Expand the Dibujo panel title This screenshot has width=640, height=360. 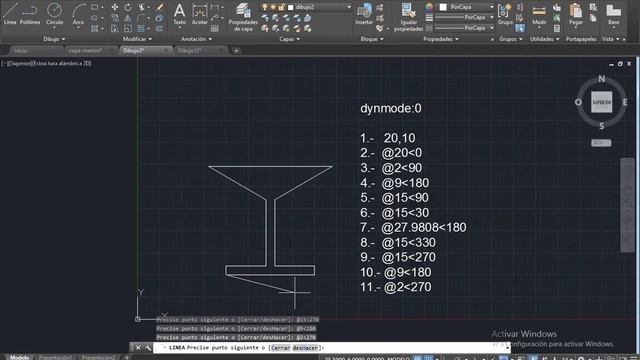(x=54, y=39)
